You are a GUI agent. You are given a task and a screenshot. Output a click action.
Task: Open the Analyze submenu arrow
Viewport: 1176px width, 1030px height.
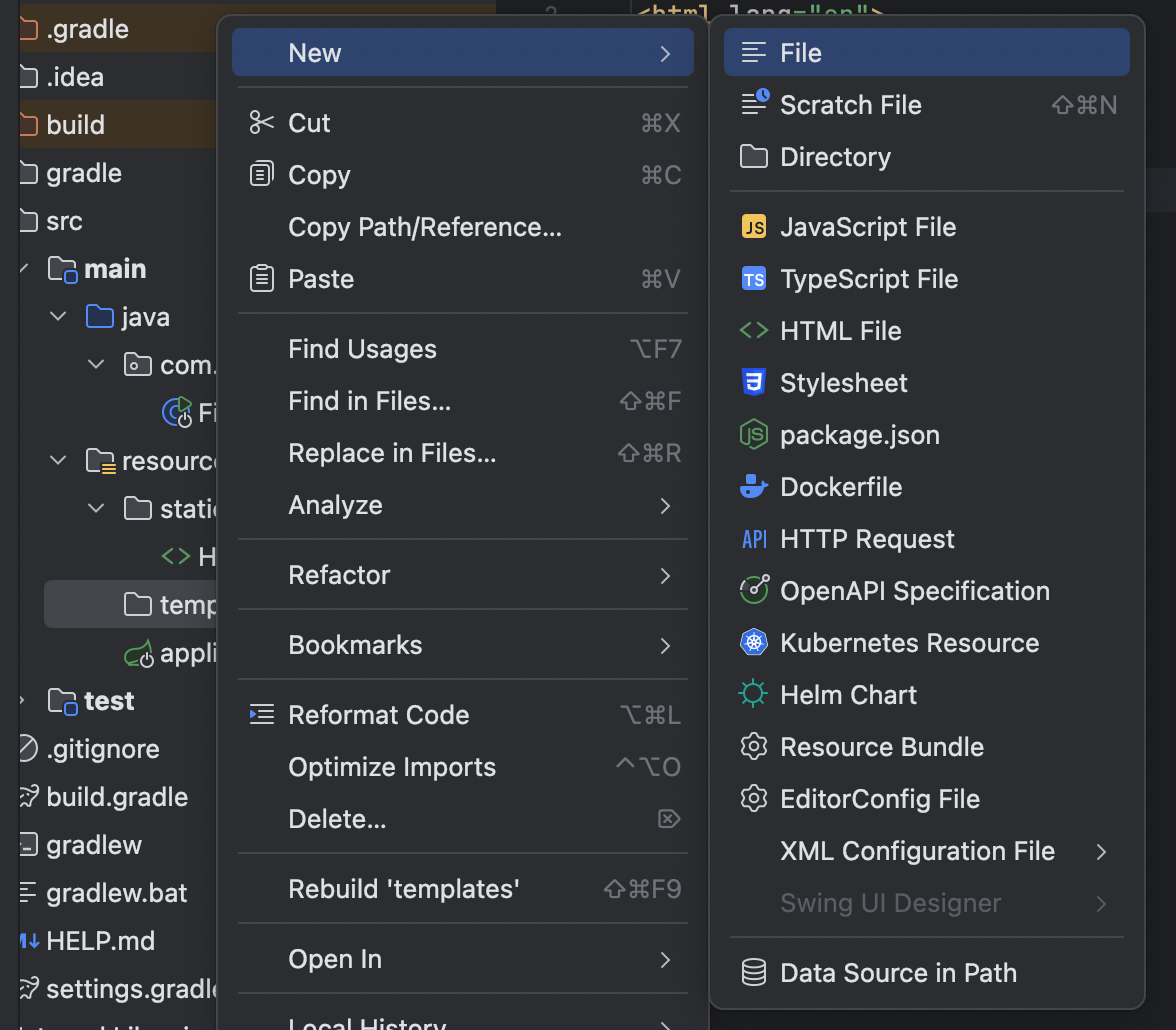pyautogui.click(x=664, y=506)
